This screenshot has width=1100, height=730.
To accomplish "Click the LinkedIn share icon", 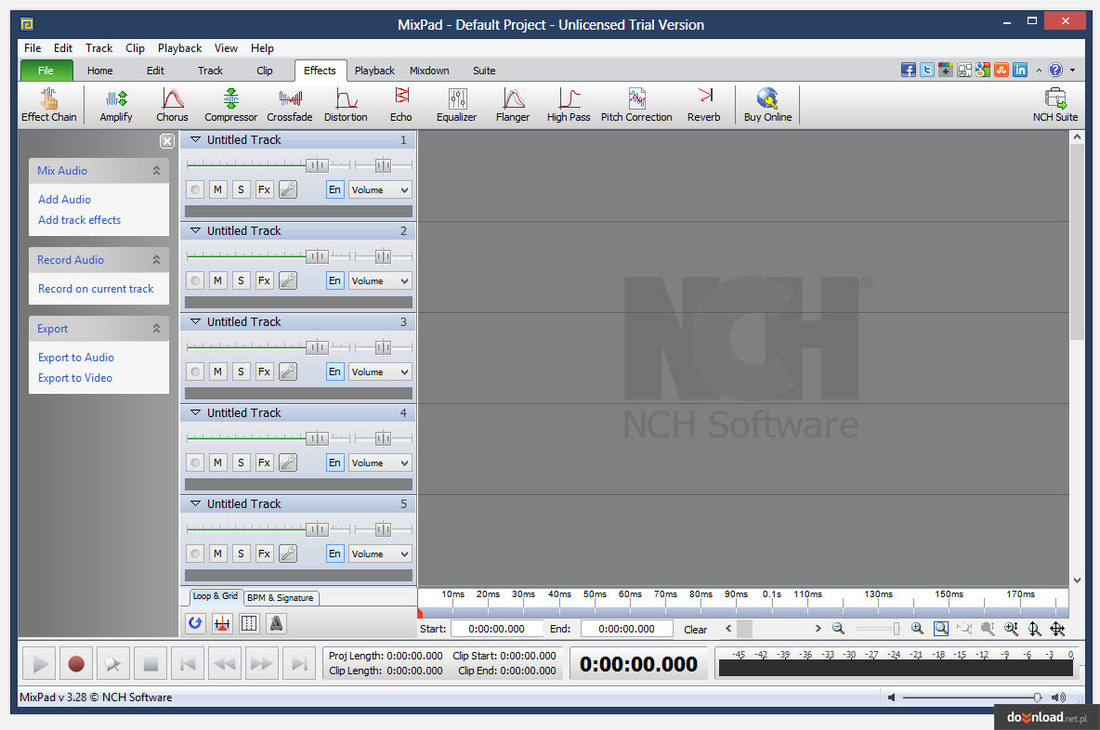I will (x=1020, y=70).
